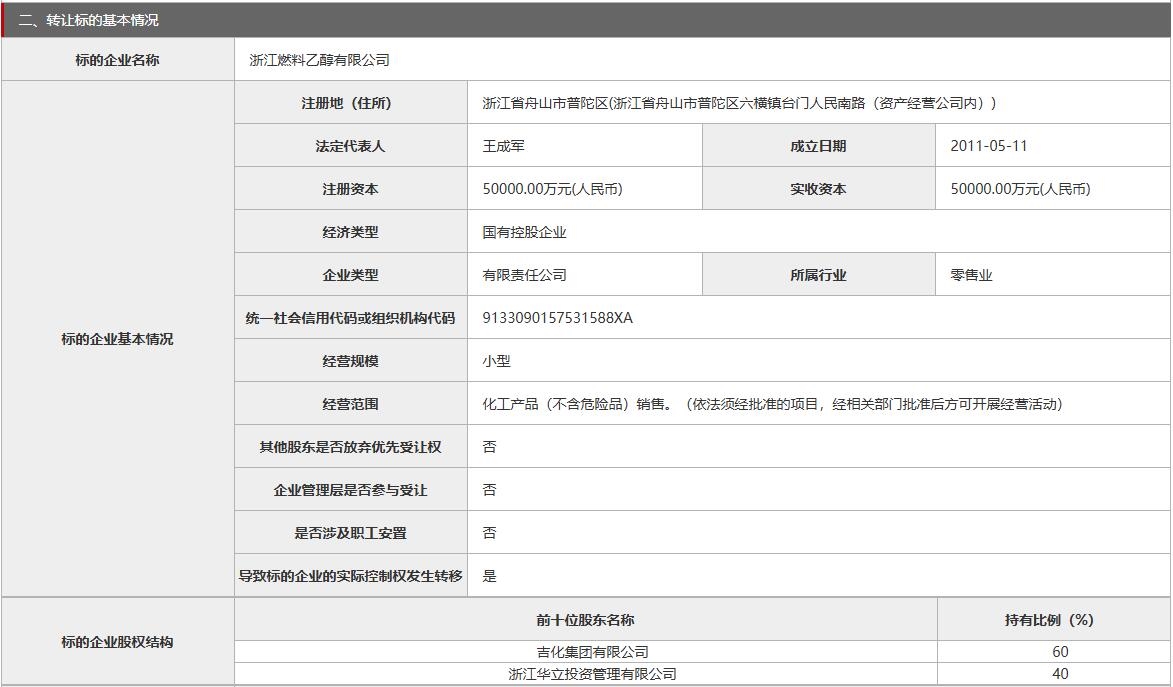
Task: Select the legal representative name 王成军
Action: 495,145
